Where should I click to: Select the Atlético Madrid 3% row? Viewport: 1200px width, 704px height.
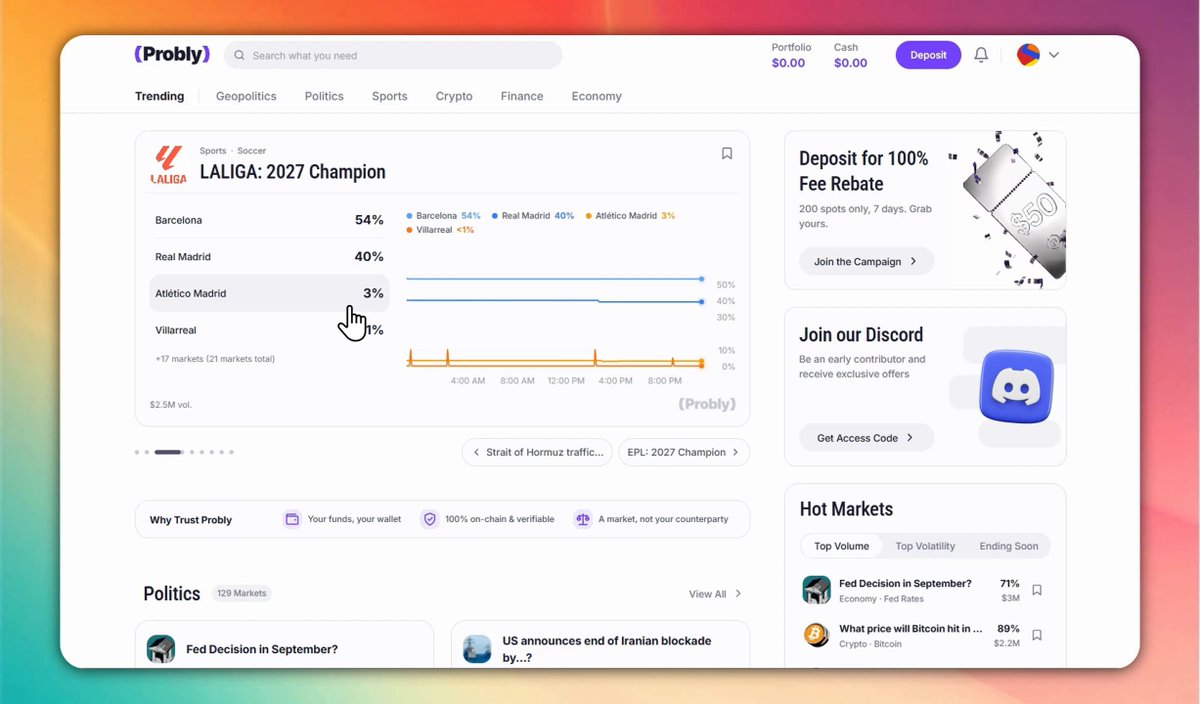click(269, 293)
